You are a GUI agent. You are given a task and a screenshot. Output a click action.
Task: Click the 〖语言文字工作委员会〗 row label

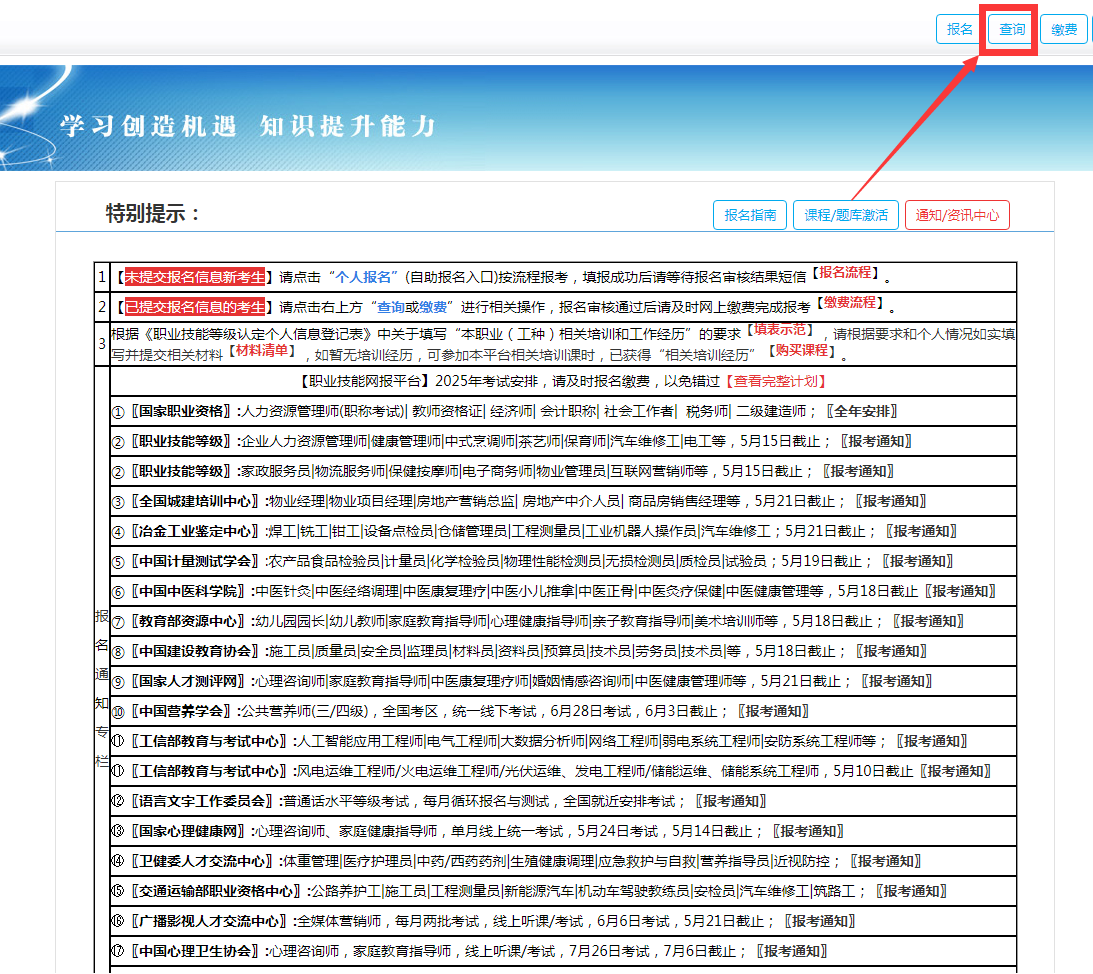click(x=202, y=801)
